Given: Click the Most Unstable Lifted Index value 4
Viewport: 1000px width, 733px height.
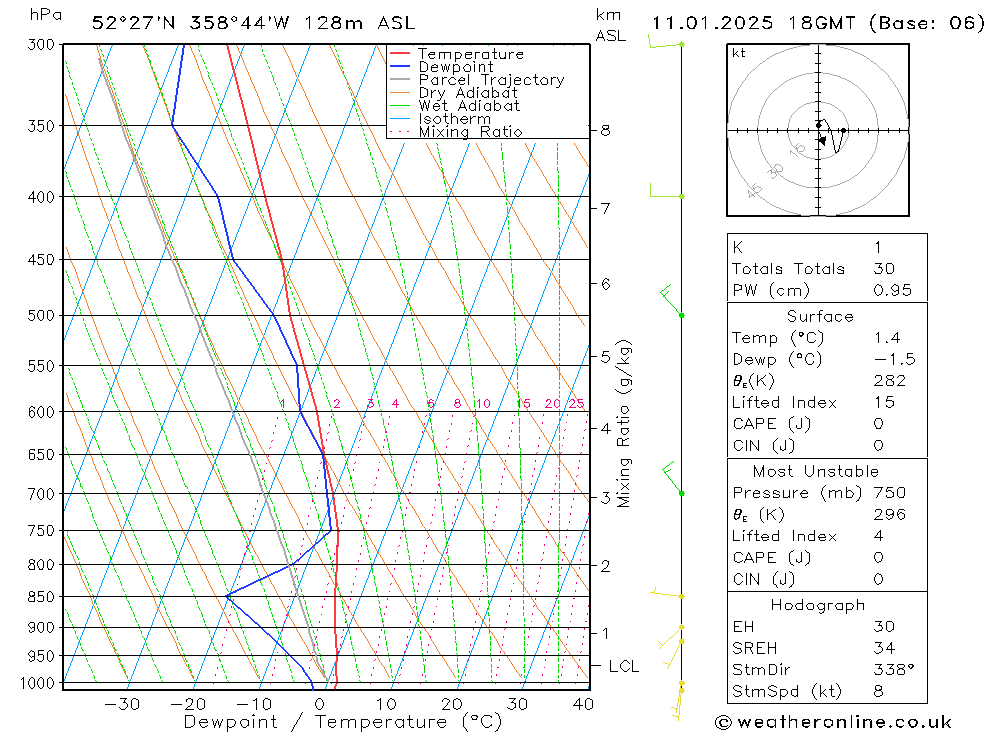Looking at the screenshot, I should pyautogui.click(x=879, y=536).
